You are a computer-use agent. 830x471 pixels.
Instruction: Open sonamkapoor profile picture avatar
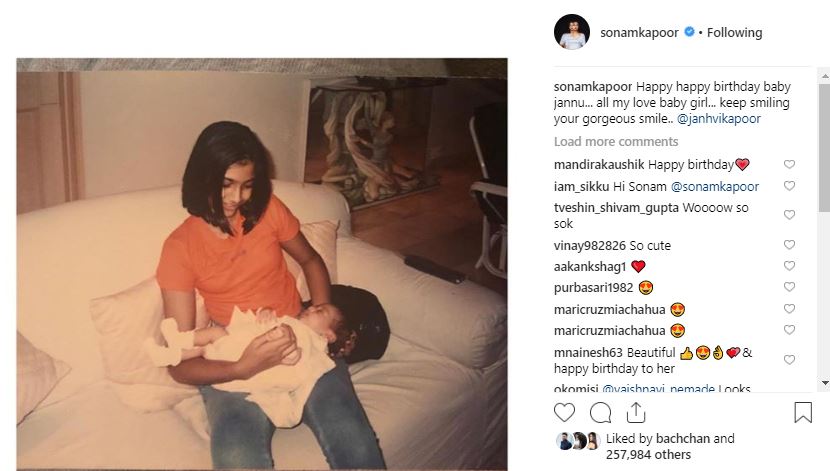[x=572, y=32]
